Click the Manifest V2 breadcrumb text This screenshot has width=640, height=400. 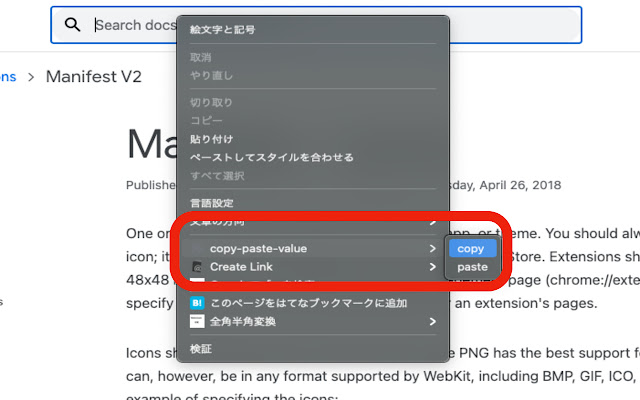coord(93,76)
